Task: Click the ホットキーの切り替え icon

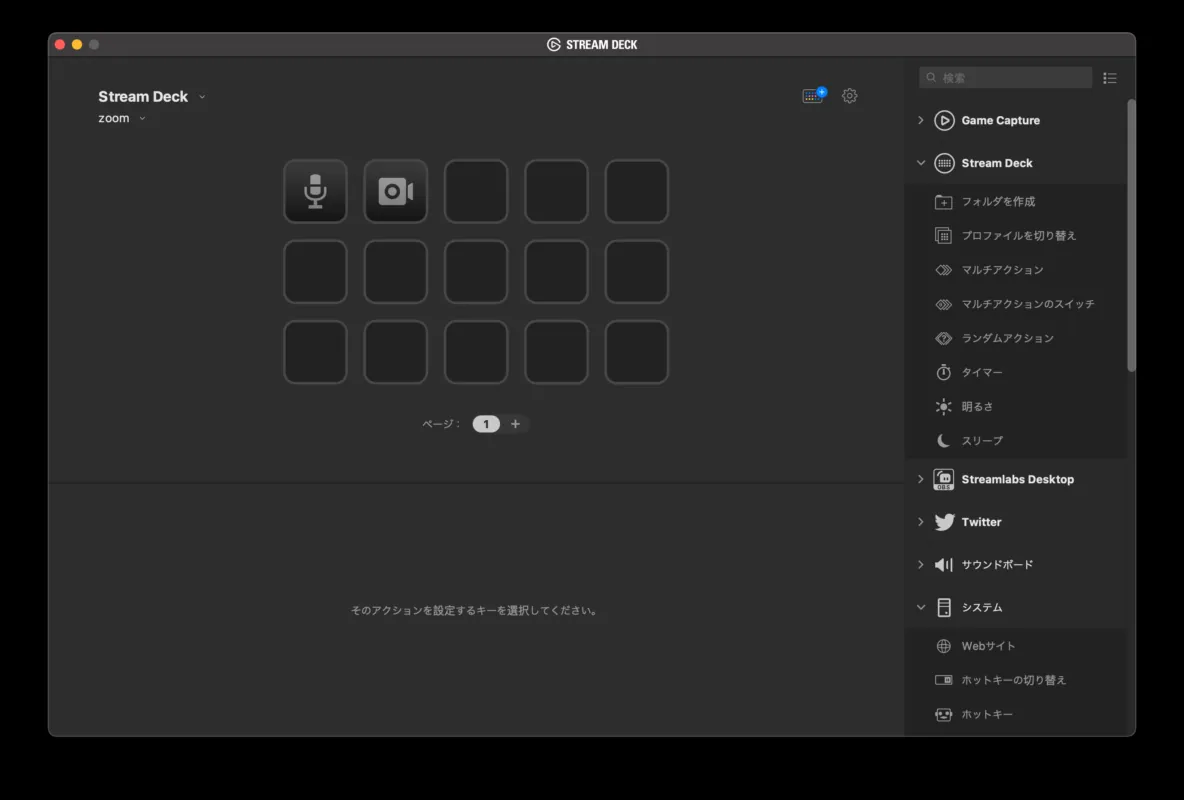Action: point(943,680)
